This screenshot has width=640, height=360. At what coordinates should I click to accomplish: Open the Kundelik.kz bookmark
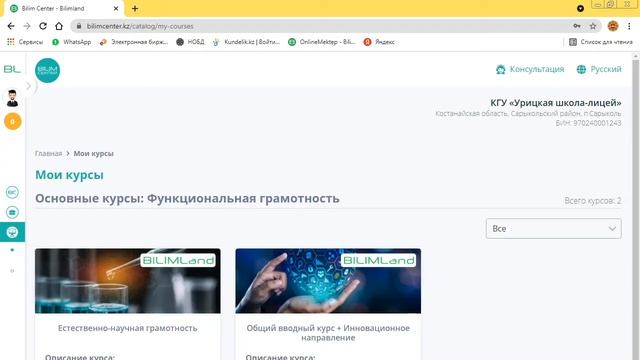click(246, 42)
